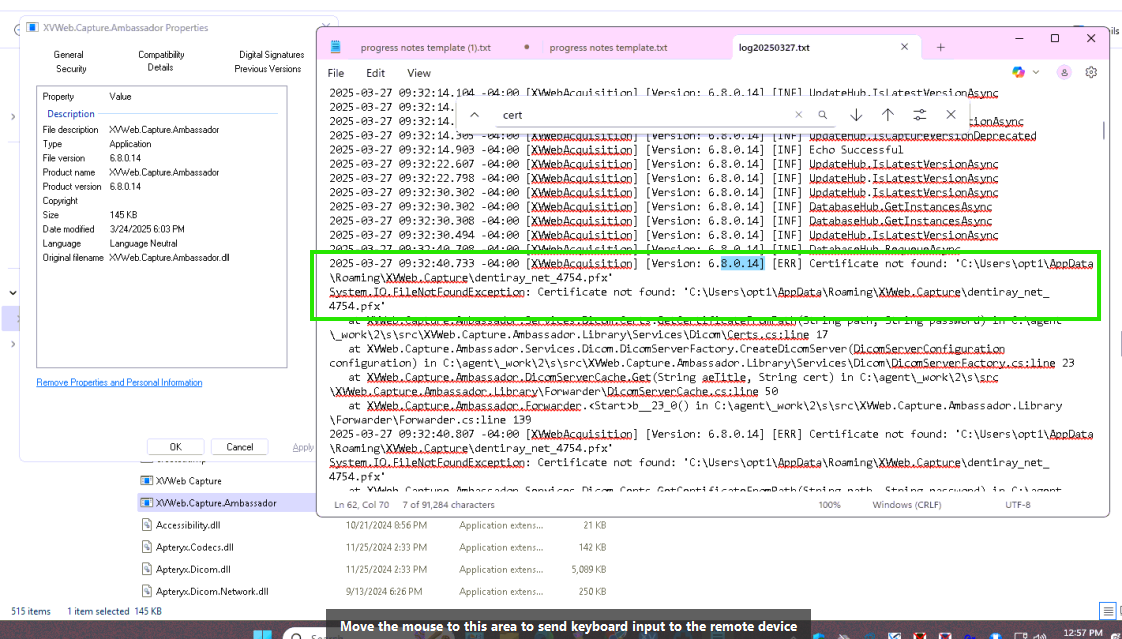Close the find bar
Viewport: 1122px width, 639px height.
pyautogui.click(x=951, y=114)
